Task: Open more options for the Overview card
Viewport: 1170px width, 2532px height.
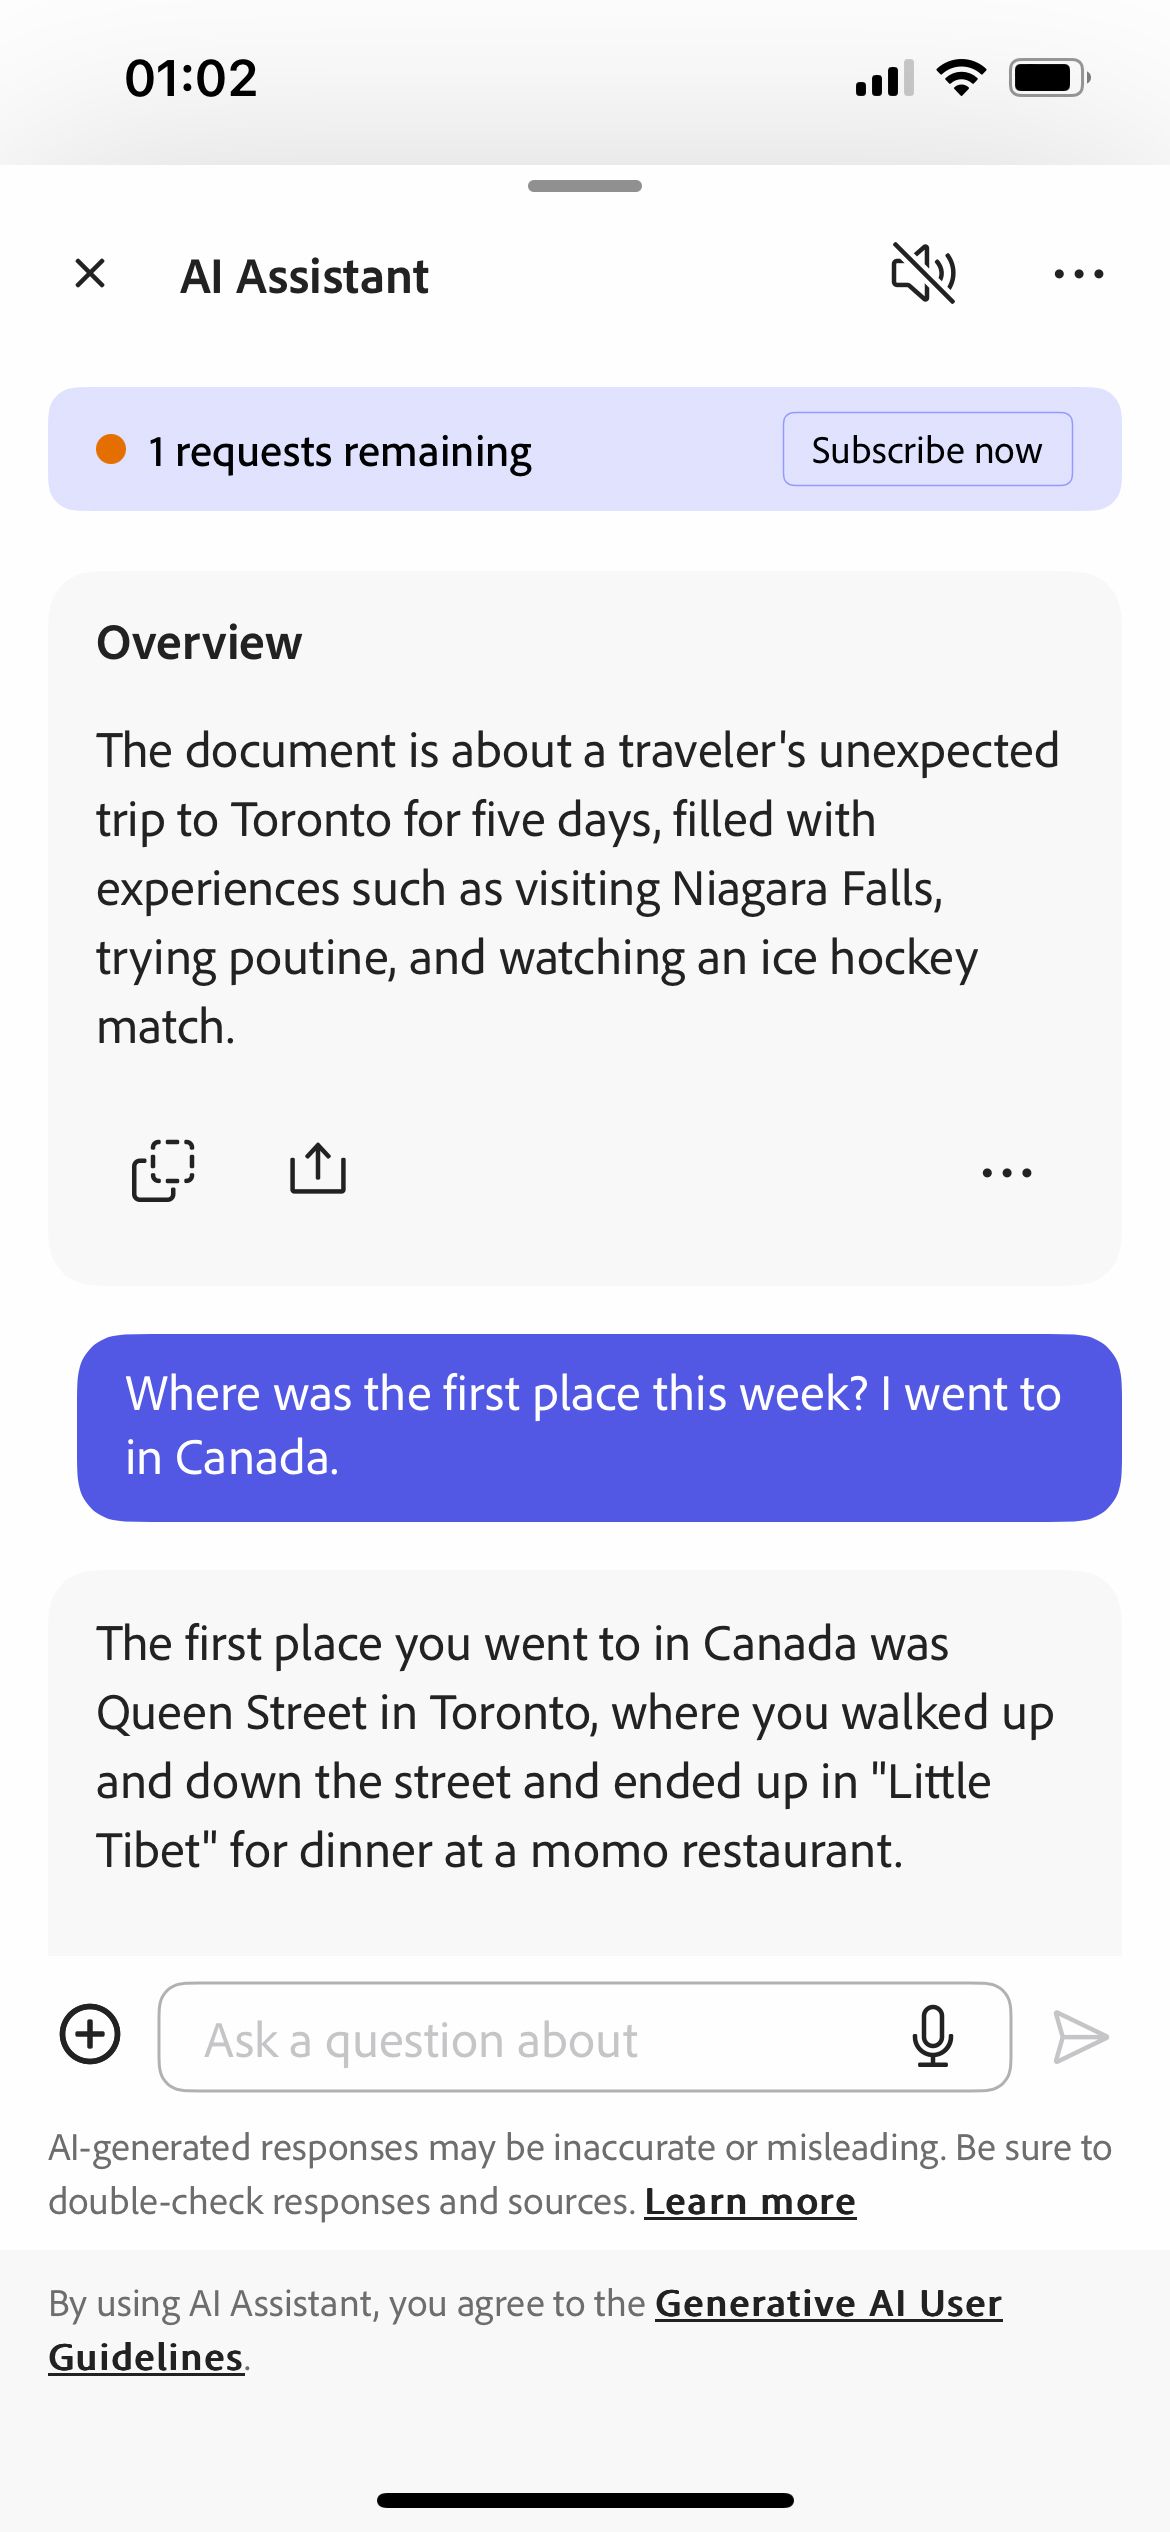Action: [x=1006, y=1172]
